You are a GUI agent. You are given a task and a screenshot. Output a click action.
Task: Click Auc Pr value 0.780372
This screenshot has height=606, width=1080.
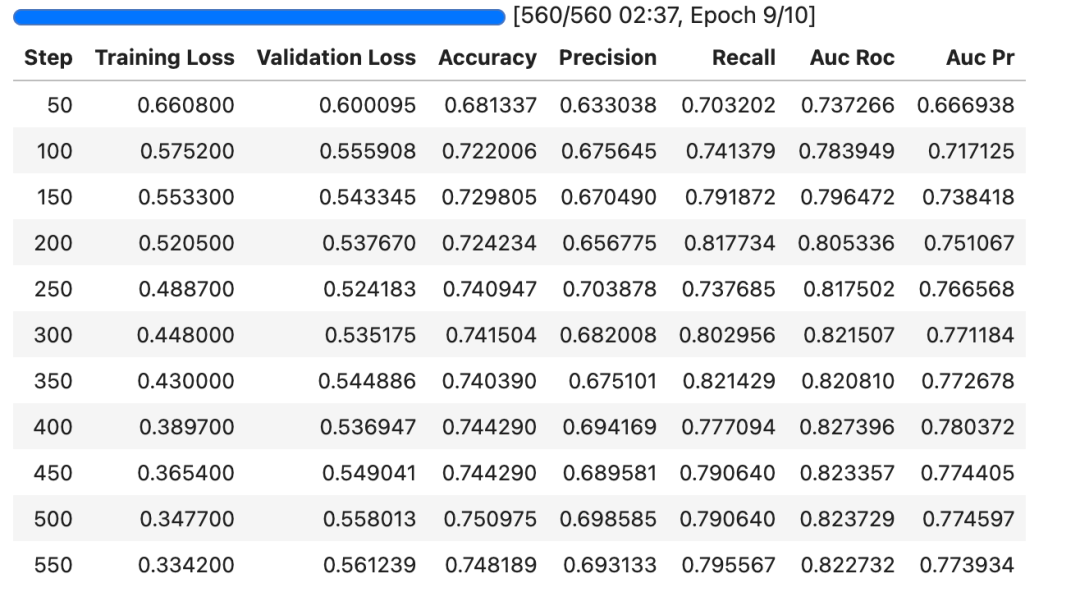[967, 427]
